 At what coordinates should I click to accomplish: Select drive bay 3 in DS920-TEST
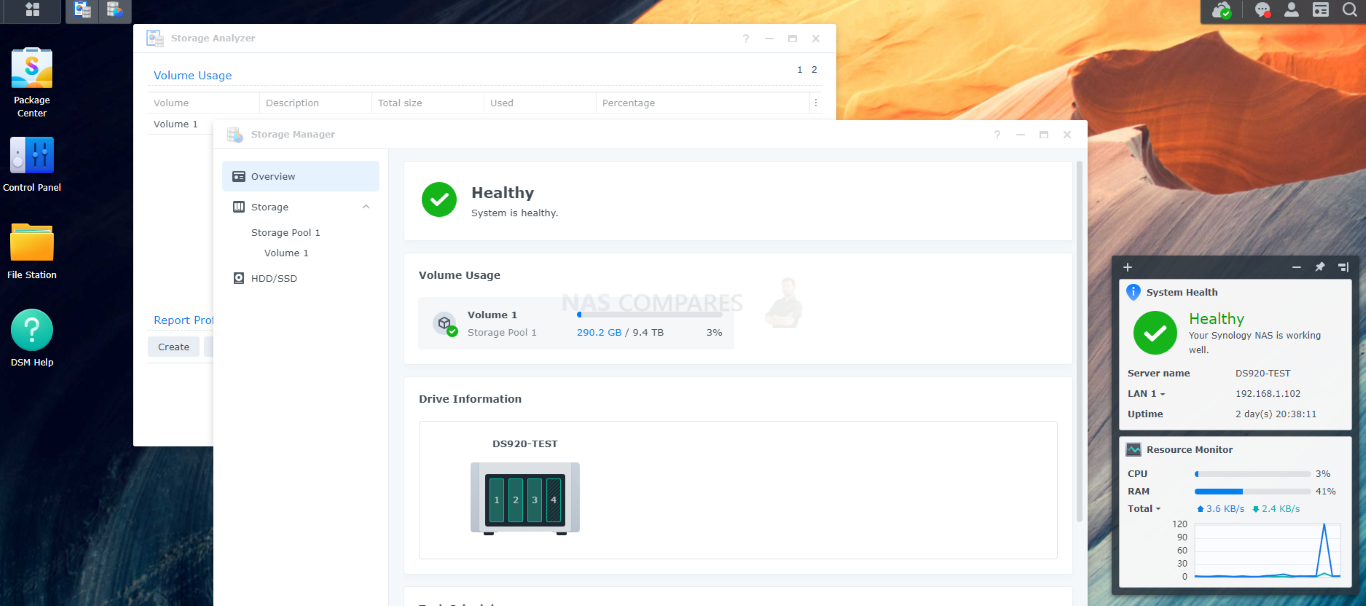(x=535, y=499)
